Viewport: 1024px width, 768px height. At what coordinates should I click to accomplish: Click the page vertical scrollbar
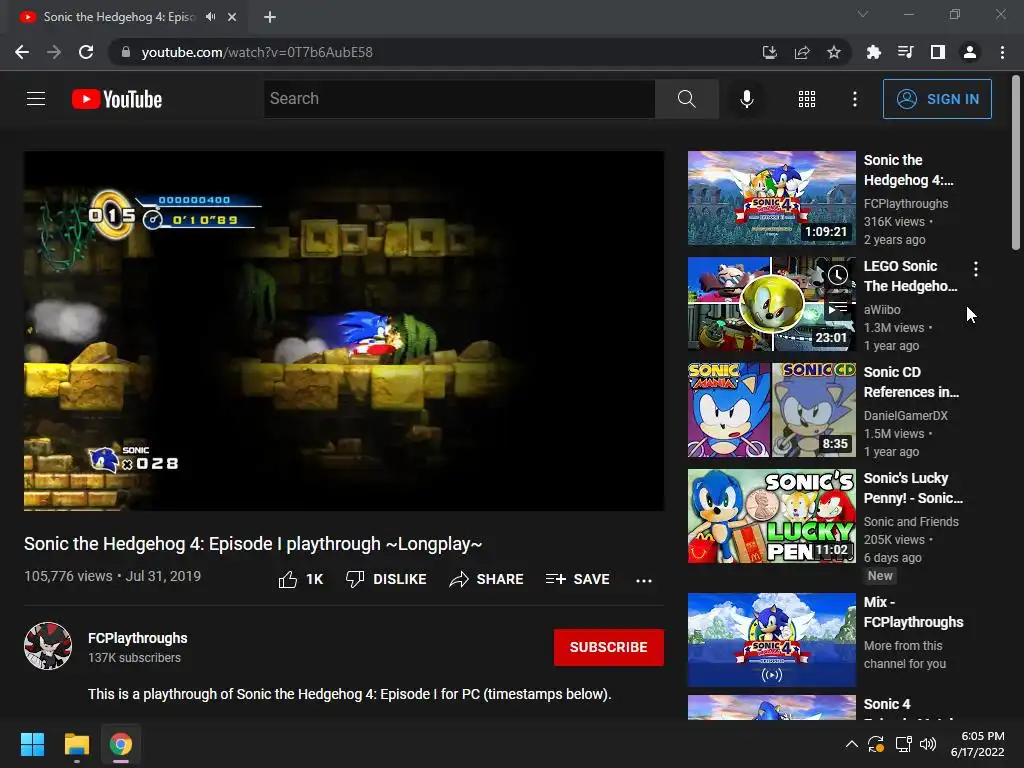click(1016, 163)
